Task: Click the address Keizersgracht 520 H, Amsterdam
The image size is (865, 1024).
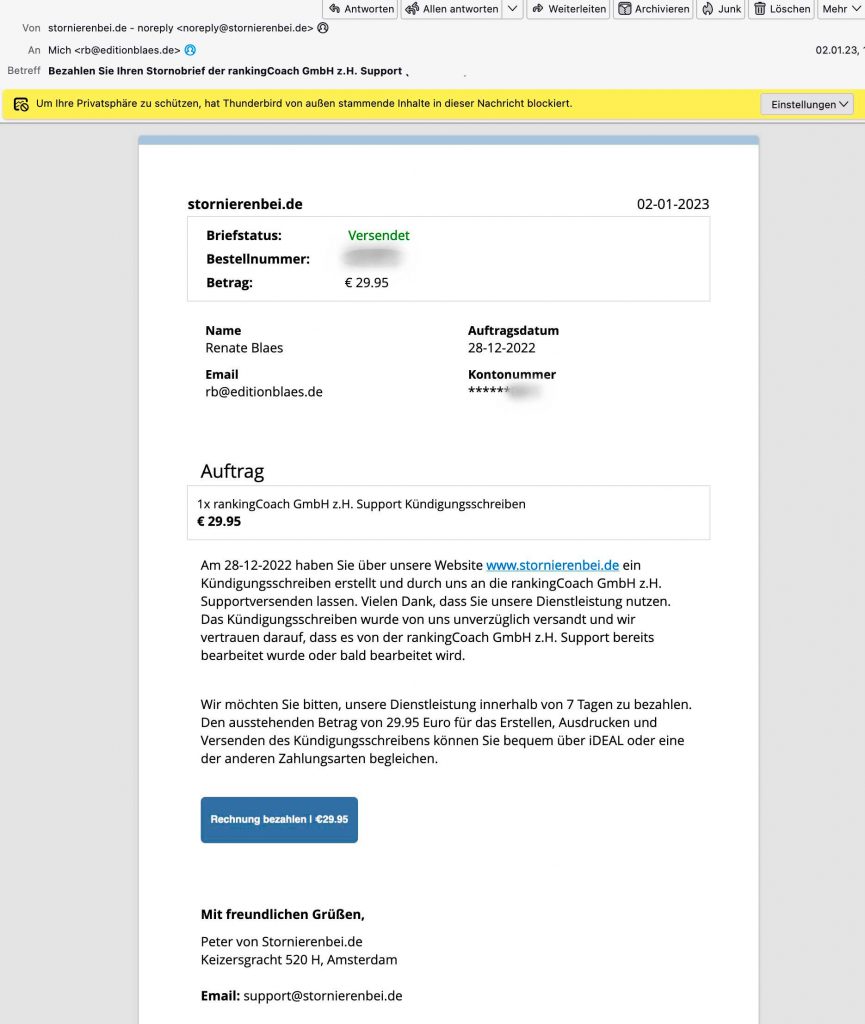Action: coord(299,960)
